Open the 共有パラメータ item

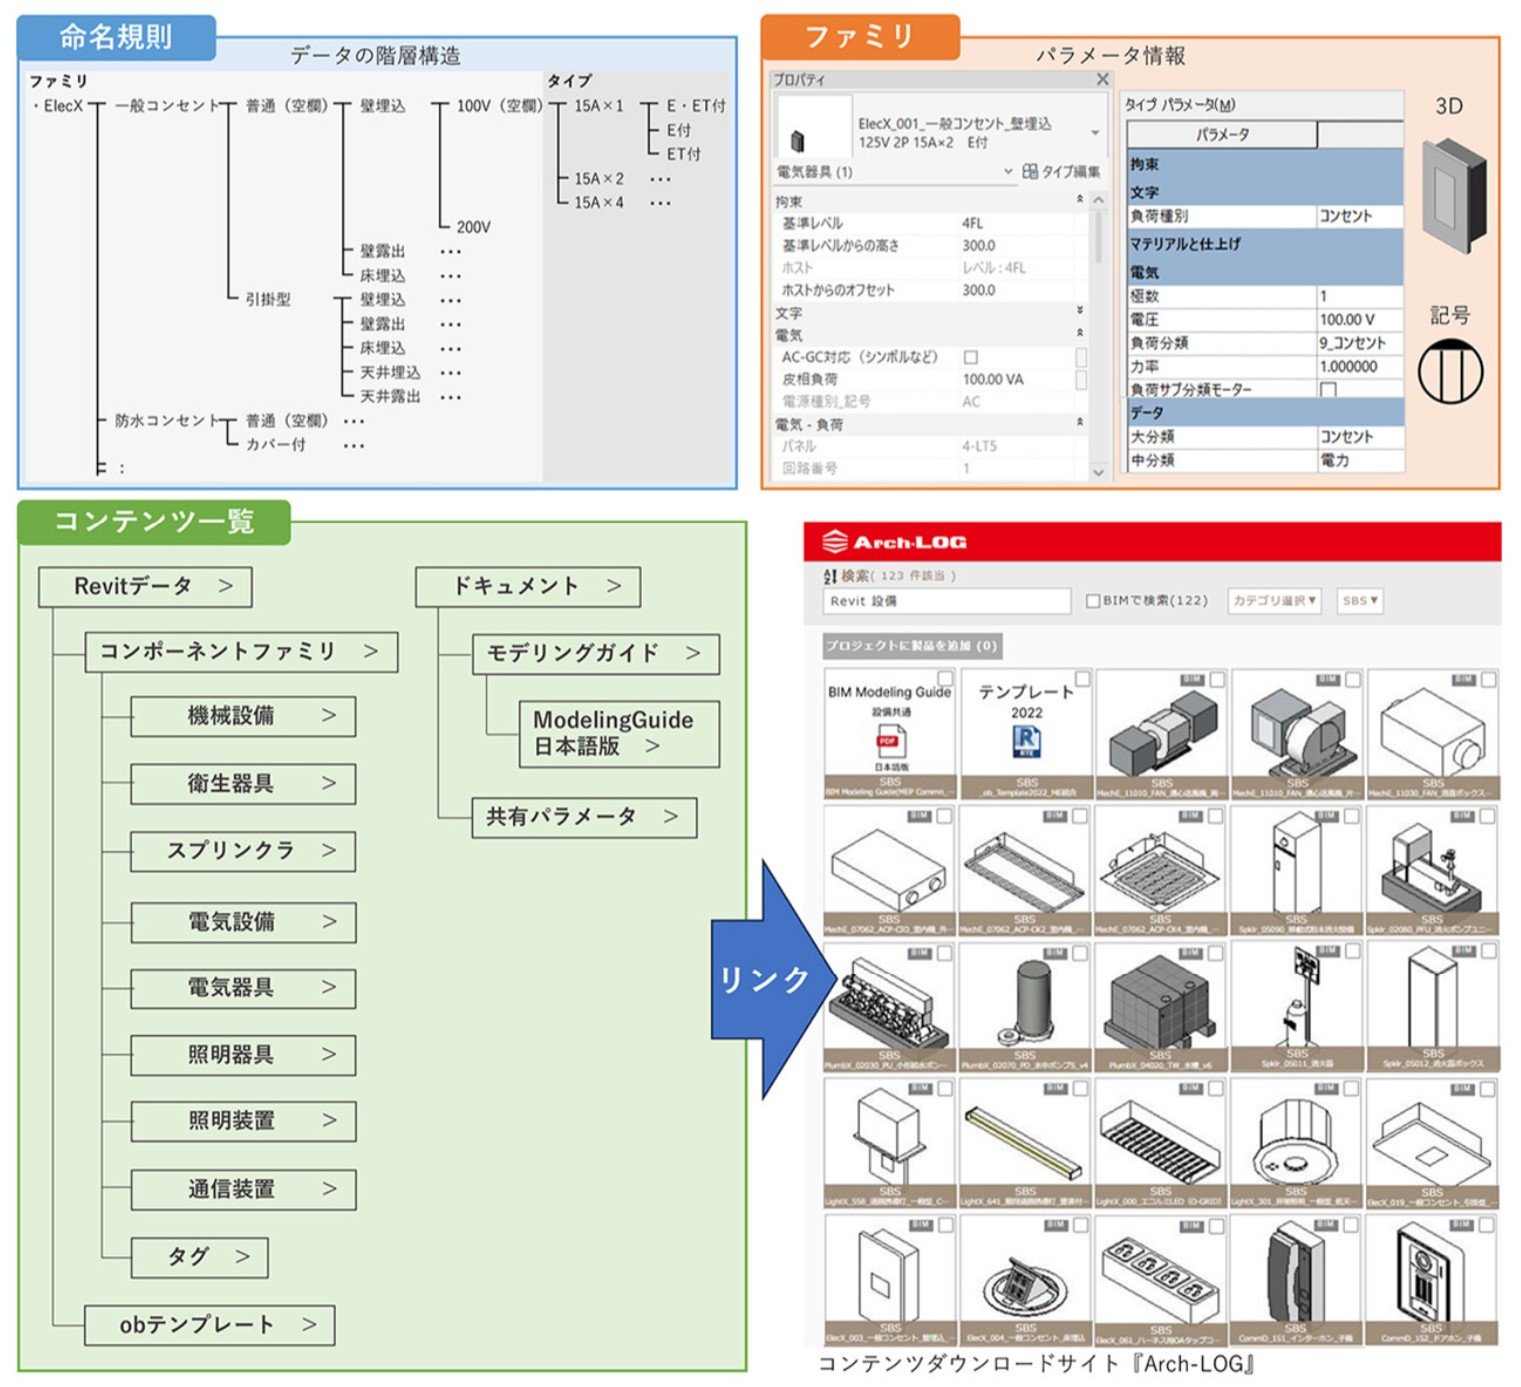pos(584,818)
